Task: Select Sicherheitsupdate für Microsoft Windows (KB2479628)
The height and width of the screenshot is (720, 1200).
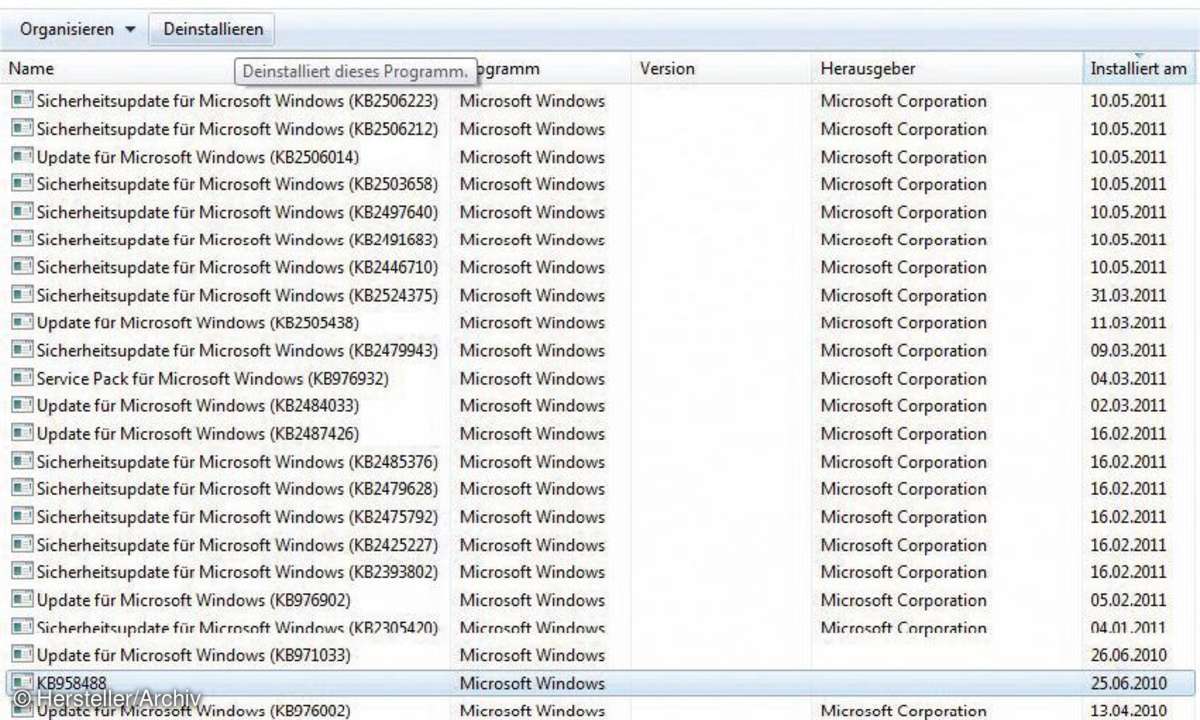Action: (x=238, y=489)
